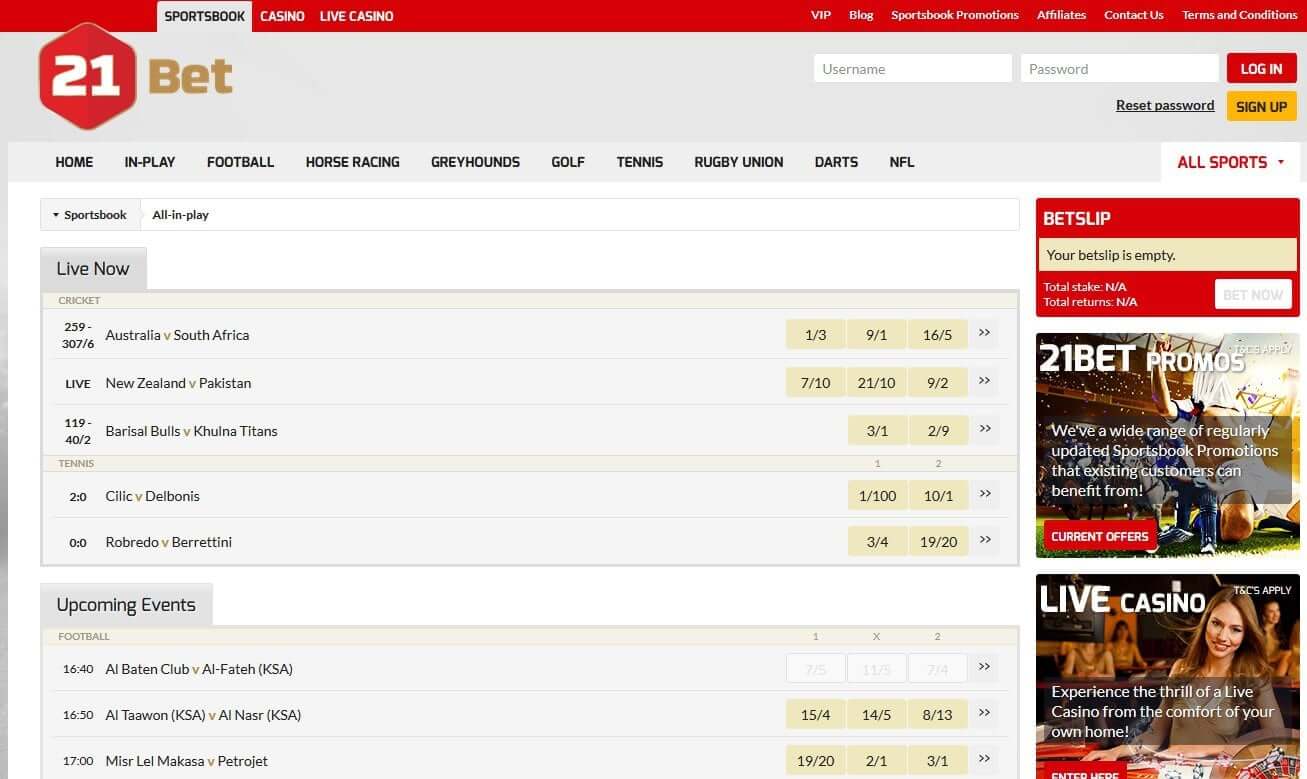Switch to the CASINO tab
Viewport: 1307px width, 779px height.
point(282,16)
